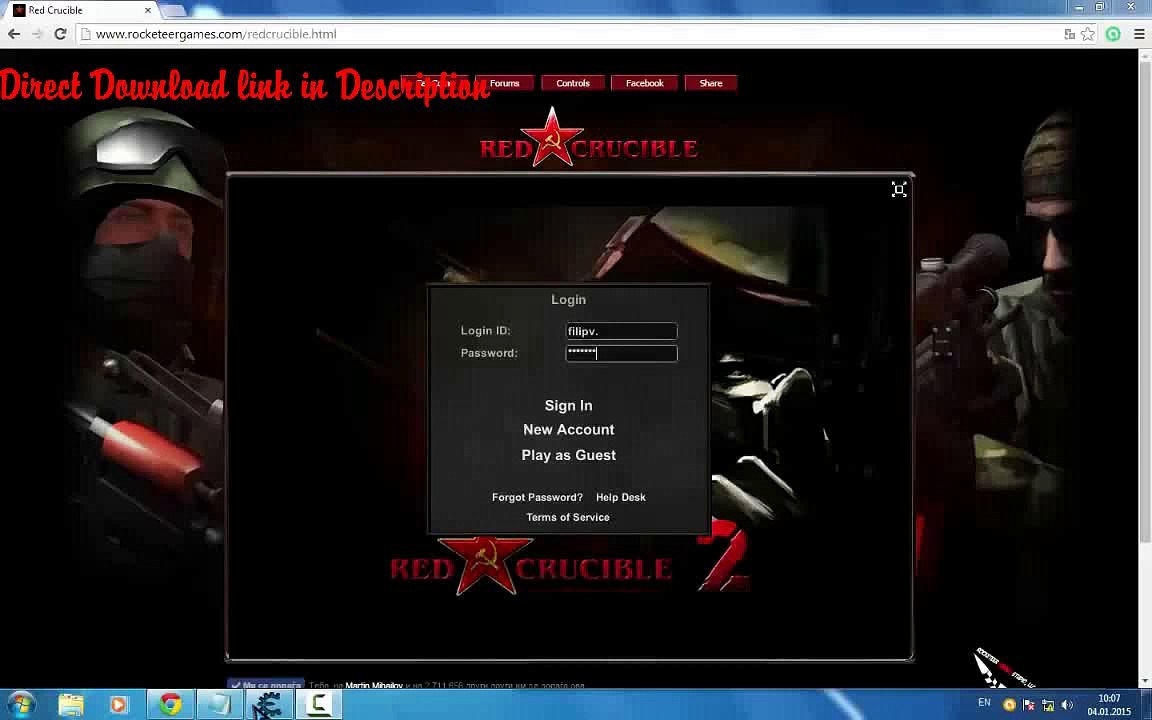This screenshot has width=1152, height=720.
Task: Click the volume speaker icon in the tray
Action: click(1067, 705)
